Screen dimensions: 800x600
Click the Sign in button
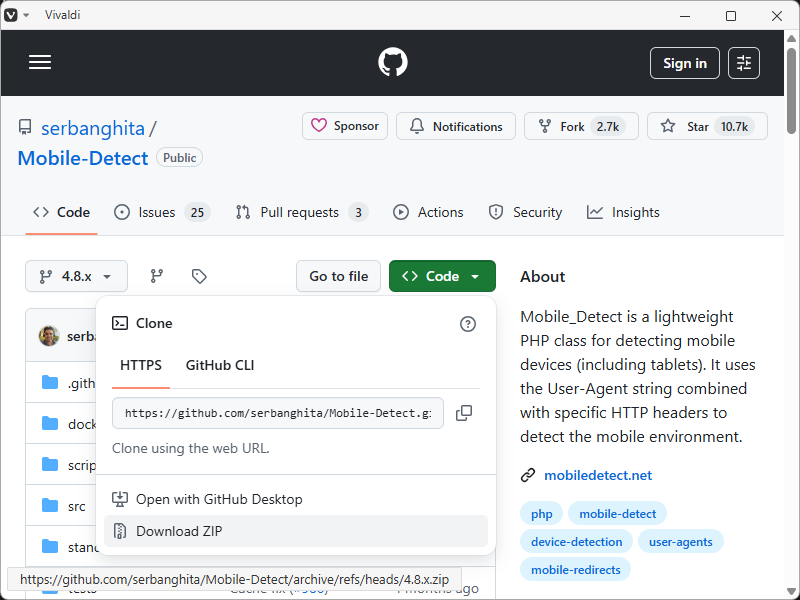685,63
